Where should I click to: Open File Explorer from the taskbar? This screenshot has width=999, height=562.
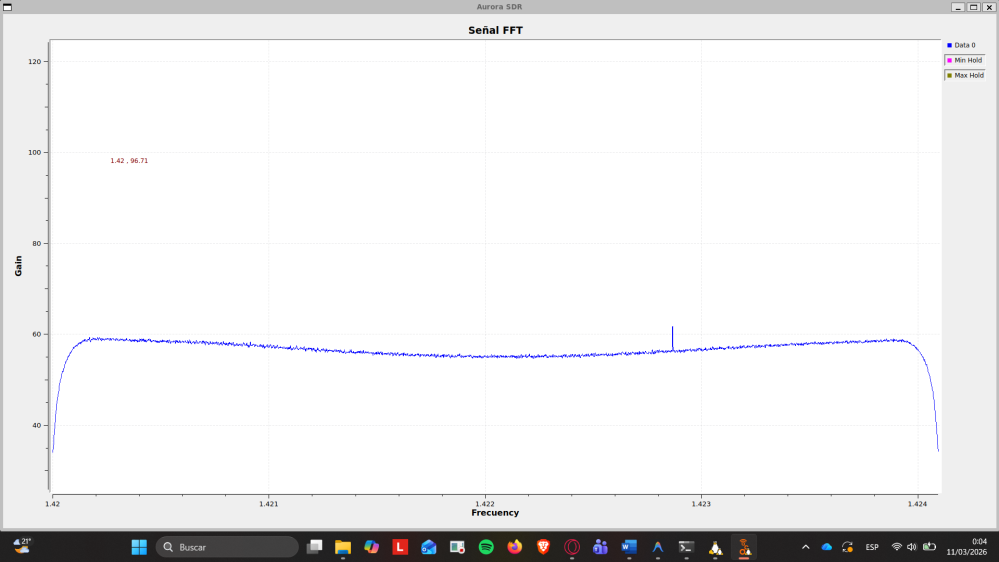343,547
